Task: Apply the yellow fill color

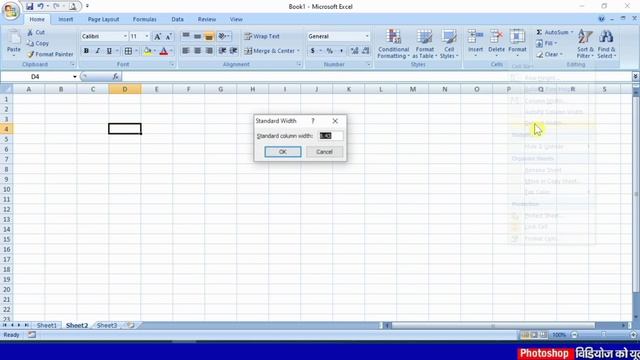Action: (148, 51)
